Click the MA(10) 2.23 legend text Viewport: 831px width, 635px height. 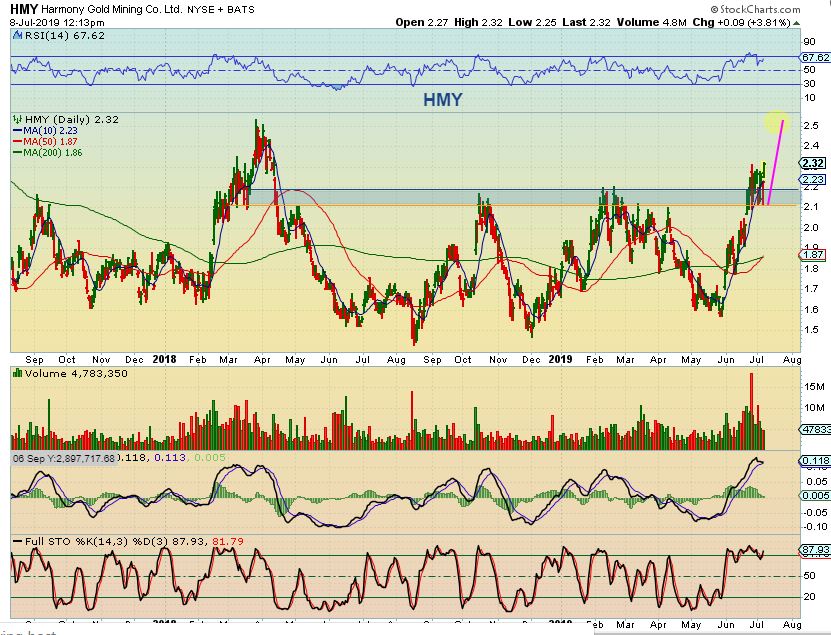click(50, 130)
